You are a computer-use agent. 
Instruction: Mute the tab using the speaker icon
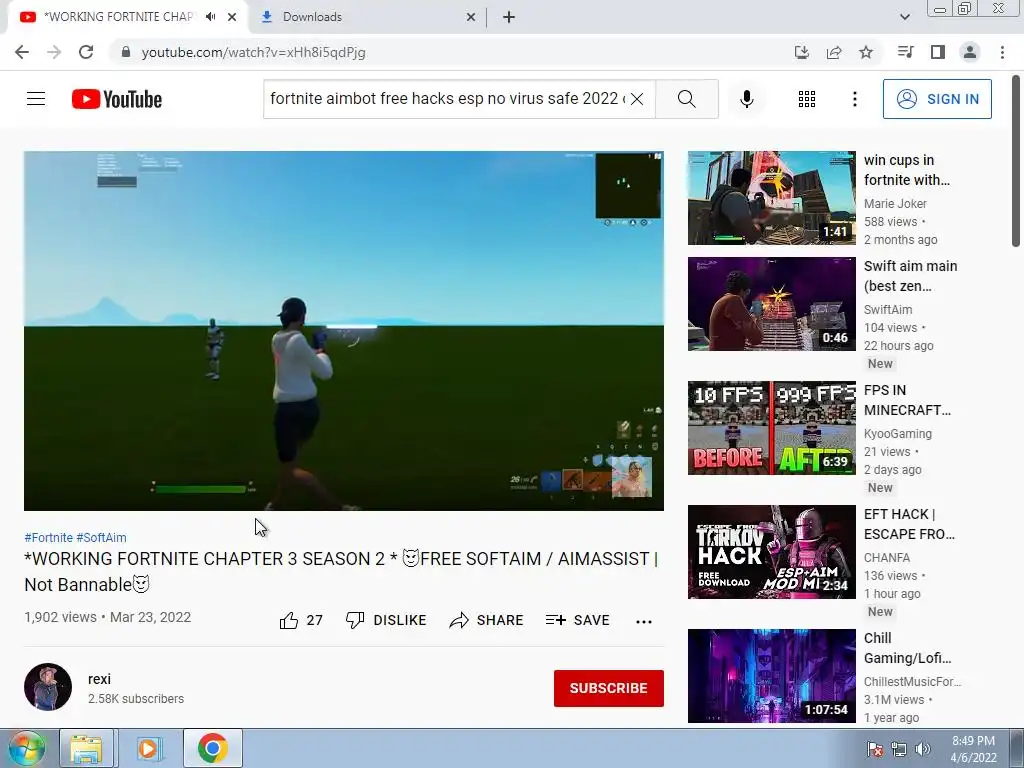pyautogui.click(x=210, y=17)
